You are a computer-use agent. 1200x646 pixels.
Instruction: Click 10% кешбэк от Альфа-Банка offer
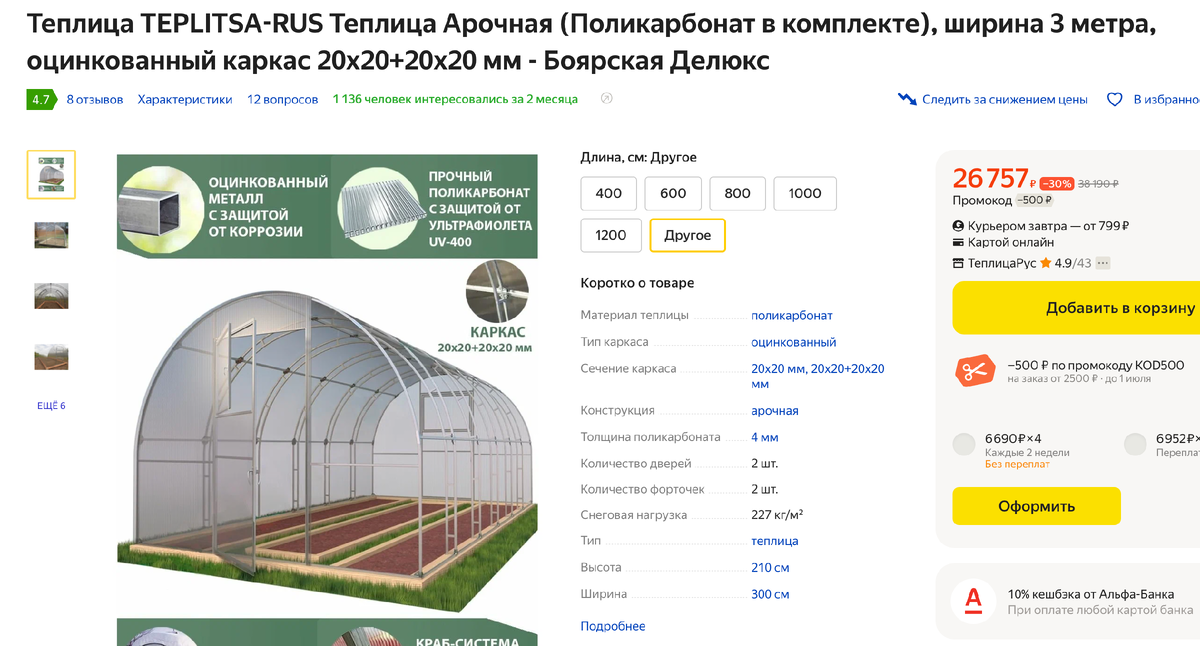tap(1091, 594)
